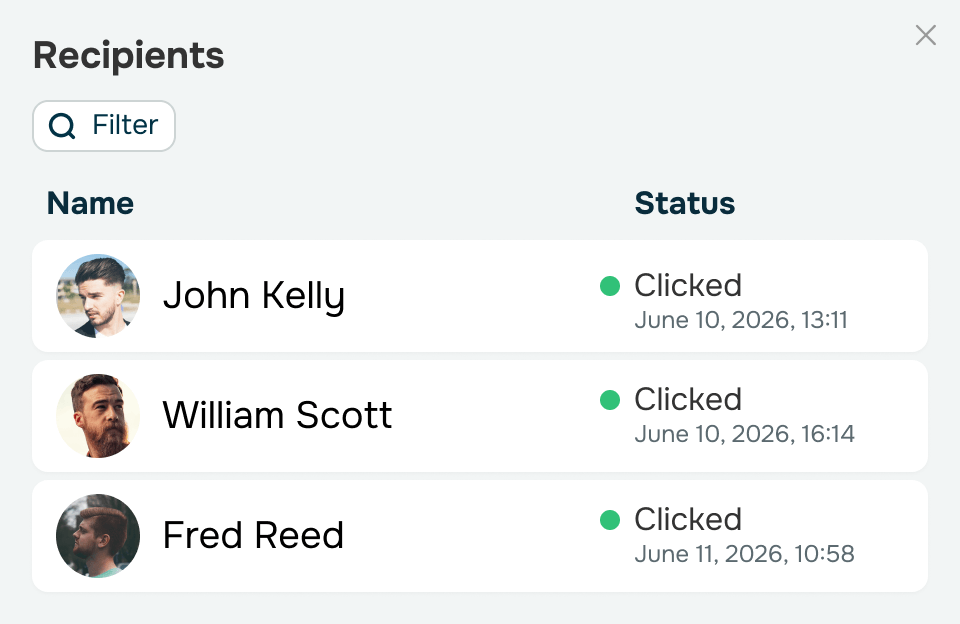Screen dimensions: 960x624
Task: Click the June 11, 2026, 10:58 timestamp
Action: click(x=744, y=554)
